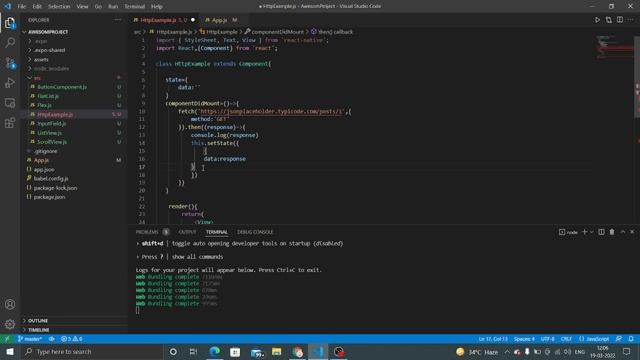Open package.json in explorer
The width and height of the screenshot is (640, 360).
49,197
